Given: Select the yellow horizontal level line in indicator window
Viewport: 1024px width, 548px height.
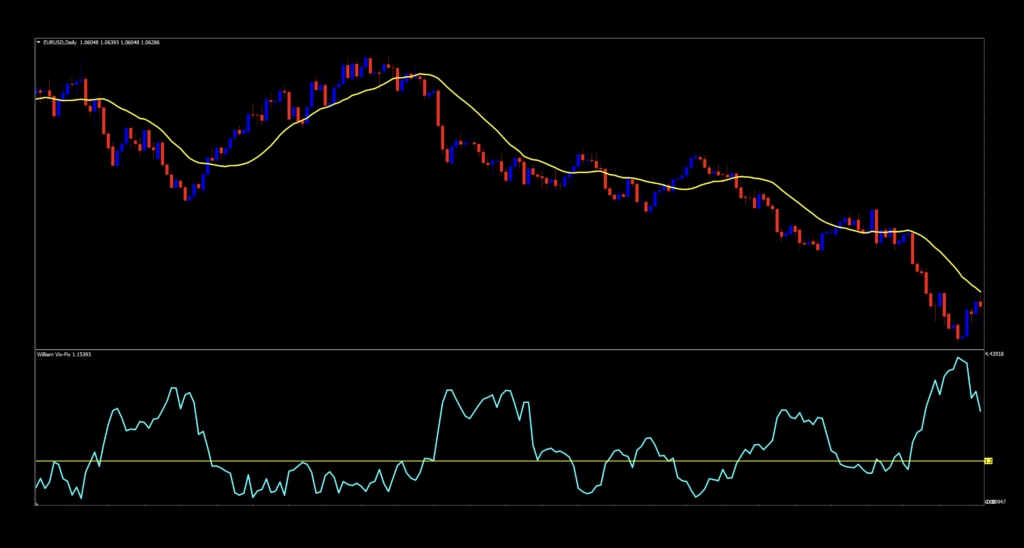Looking at the screenshot, I should (500, 461).
